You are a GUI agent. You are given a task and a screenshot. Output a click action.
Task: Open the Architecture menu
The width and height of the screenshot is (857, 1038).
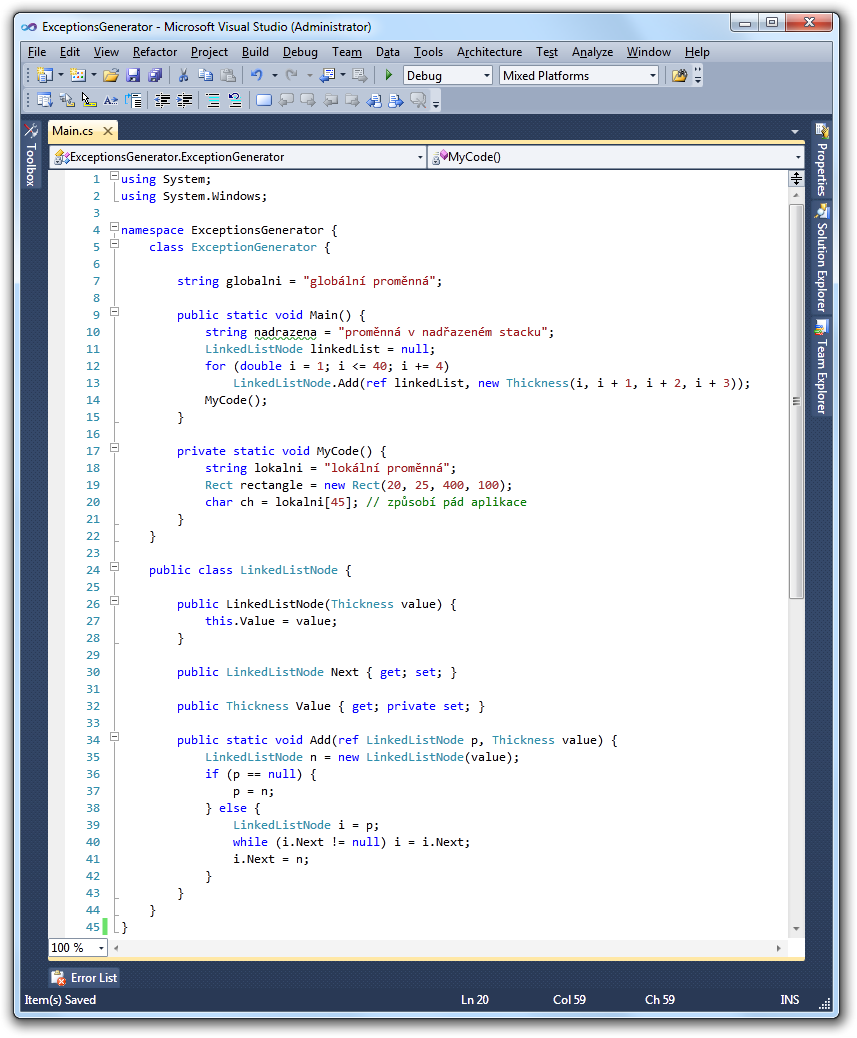[x=490, y=52]
